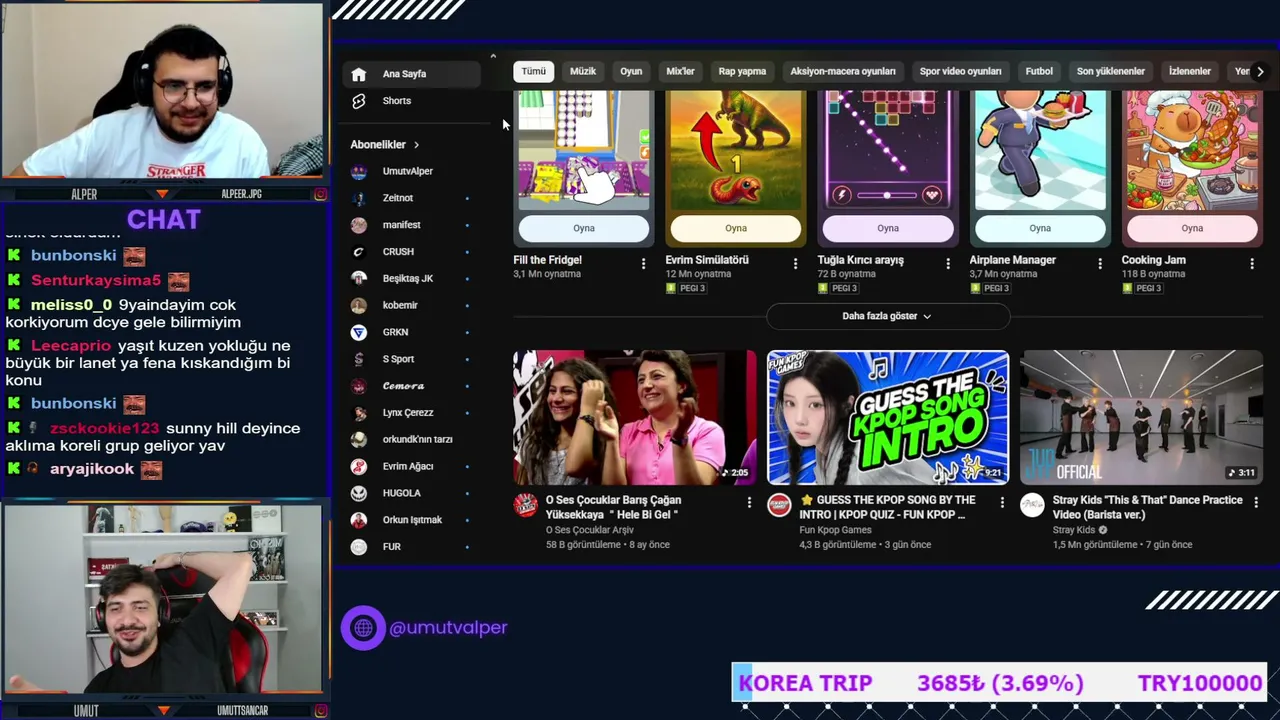Select the Son yüklenenler chip
Viewport: 1280px width, 720px height.
(x=1111, y=71)
